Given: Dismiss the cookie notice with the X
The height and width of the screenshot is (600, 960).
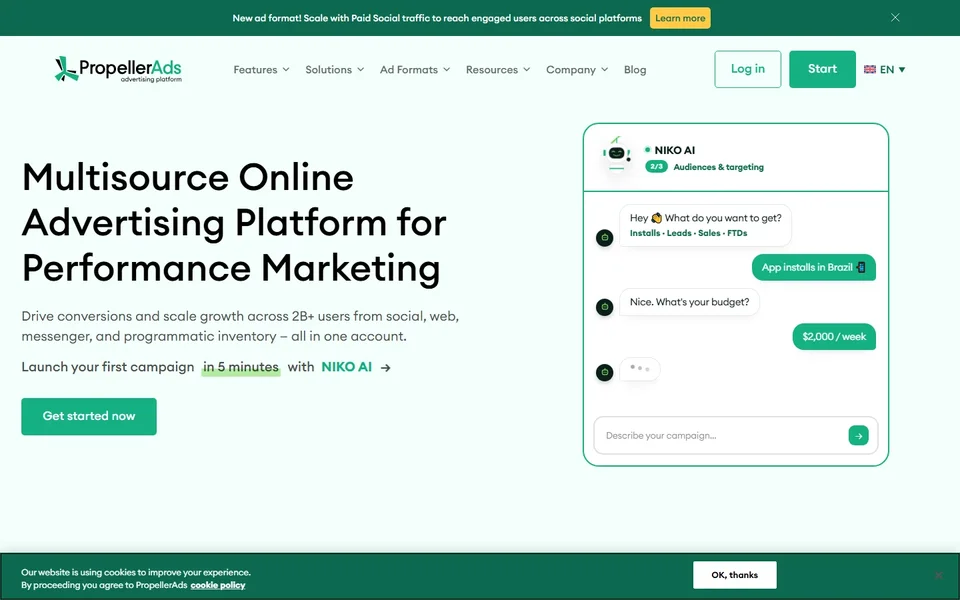Looking at the screenshot, I should (939, 576).
